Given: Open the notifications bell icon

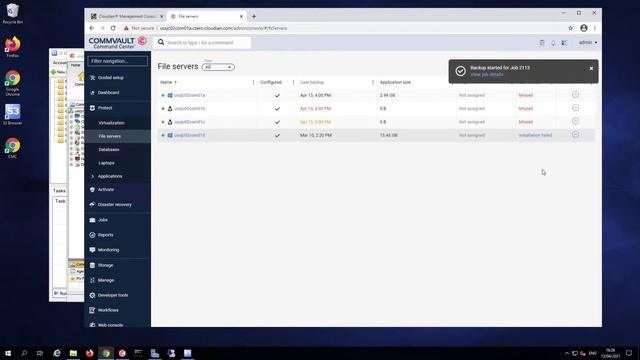Looking at the screenshot, I should (553, 43).
